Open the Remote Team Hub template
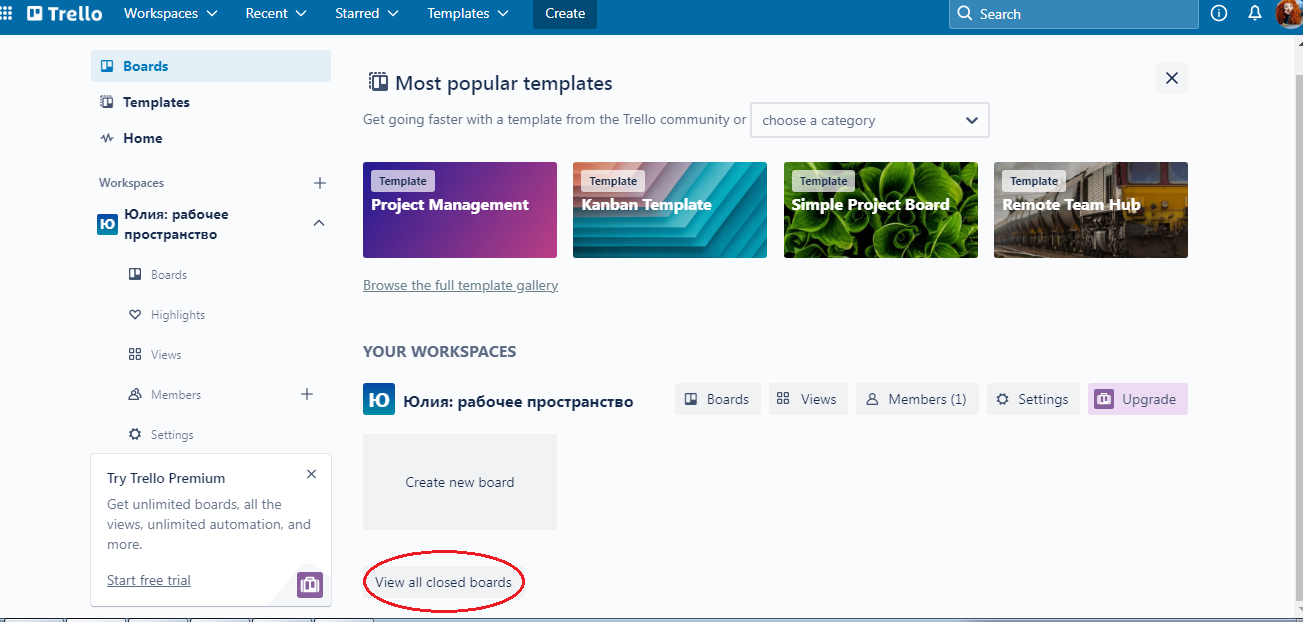1303x622 pixels. click(1091, 210)
